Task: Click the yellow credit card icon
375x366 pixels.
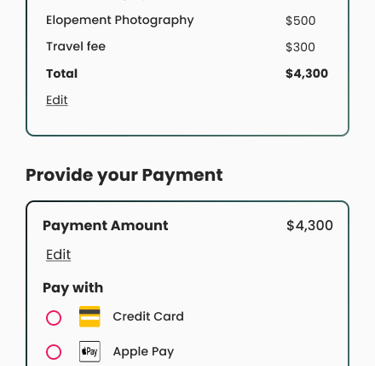Action: click(90, 316)
